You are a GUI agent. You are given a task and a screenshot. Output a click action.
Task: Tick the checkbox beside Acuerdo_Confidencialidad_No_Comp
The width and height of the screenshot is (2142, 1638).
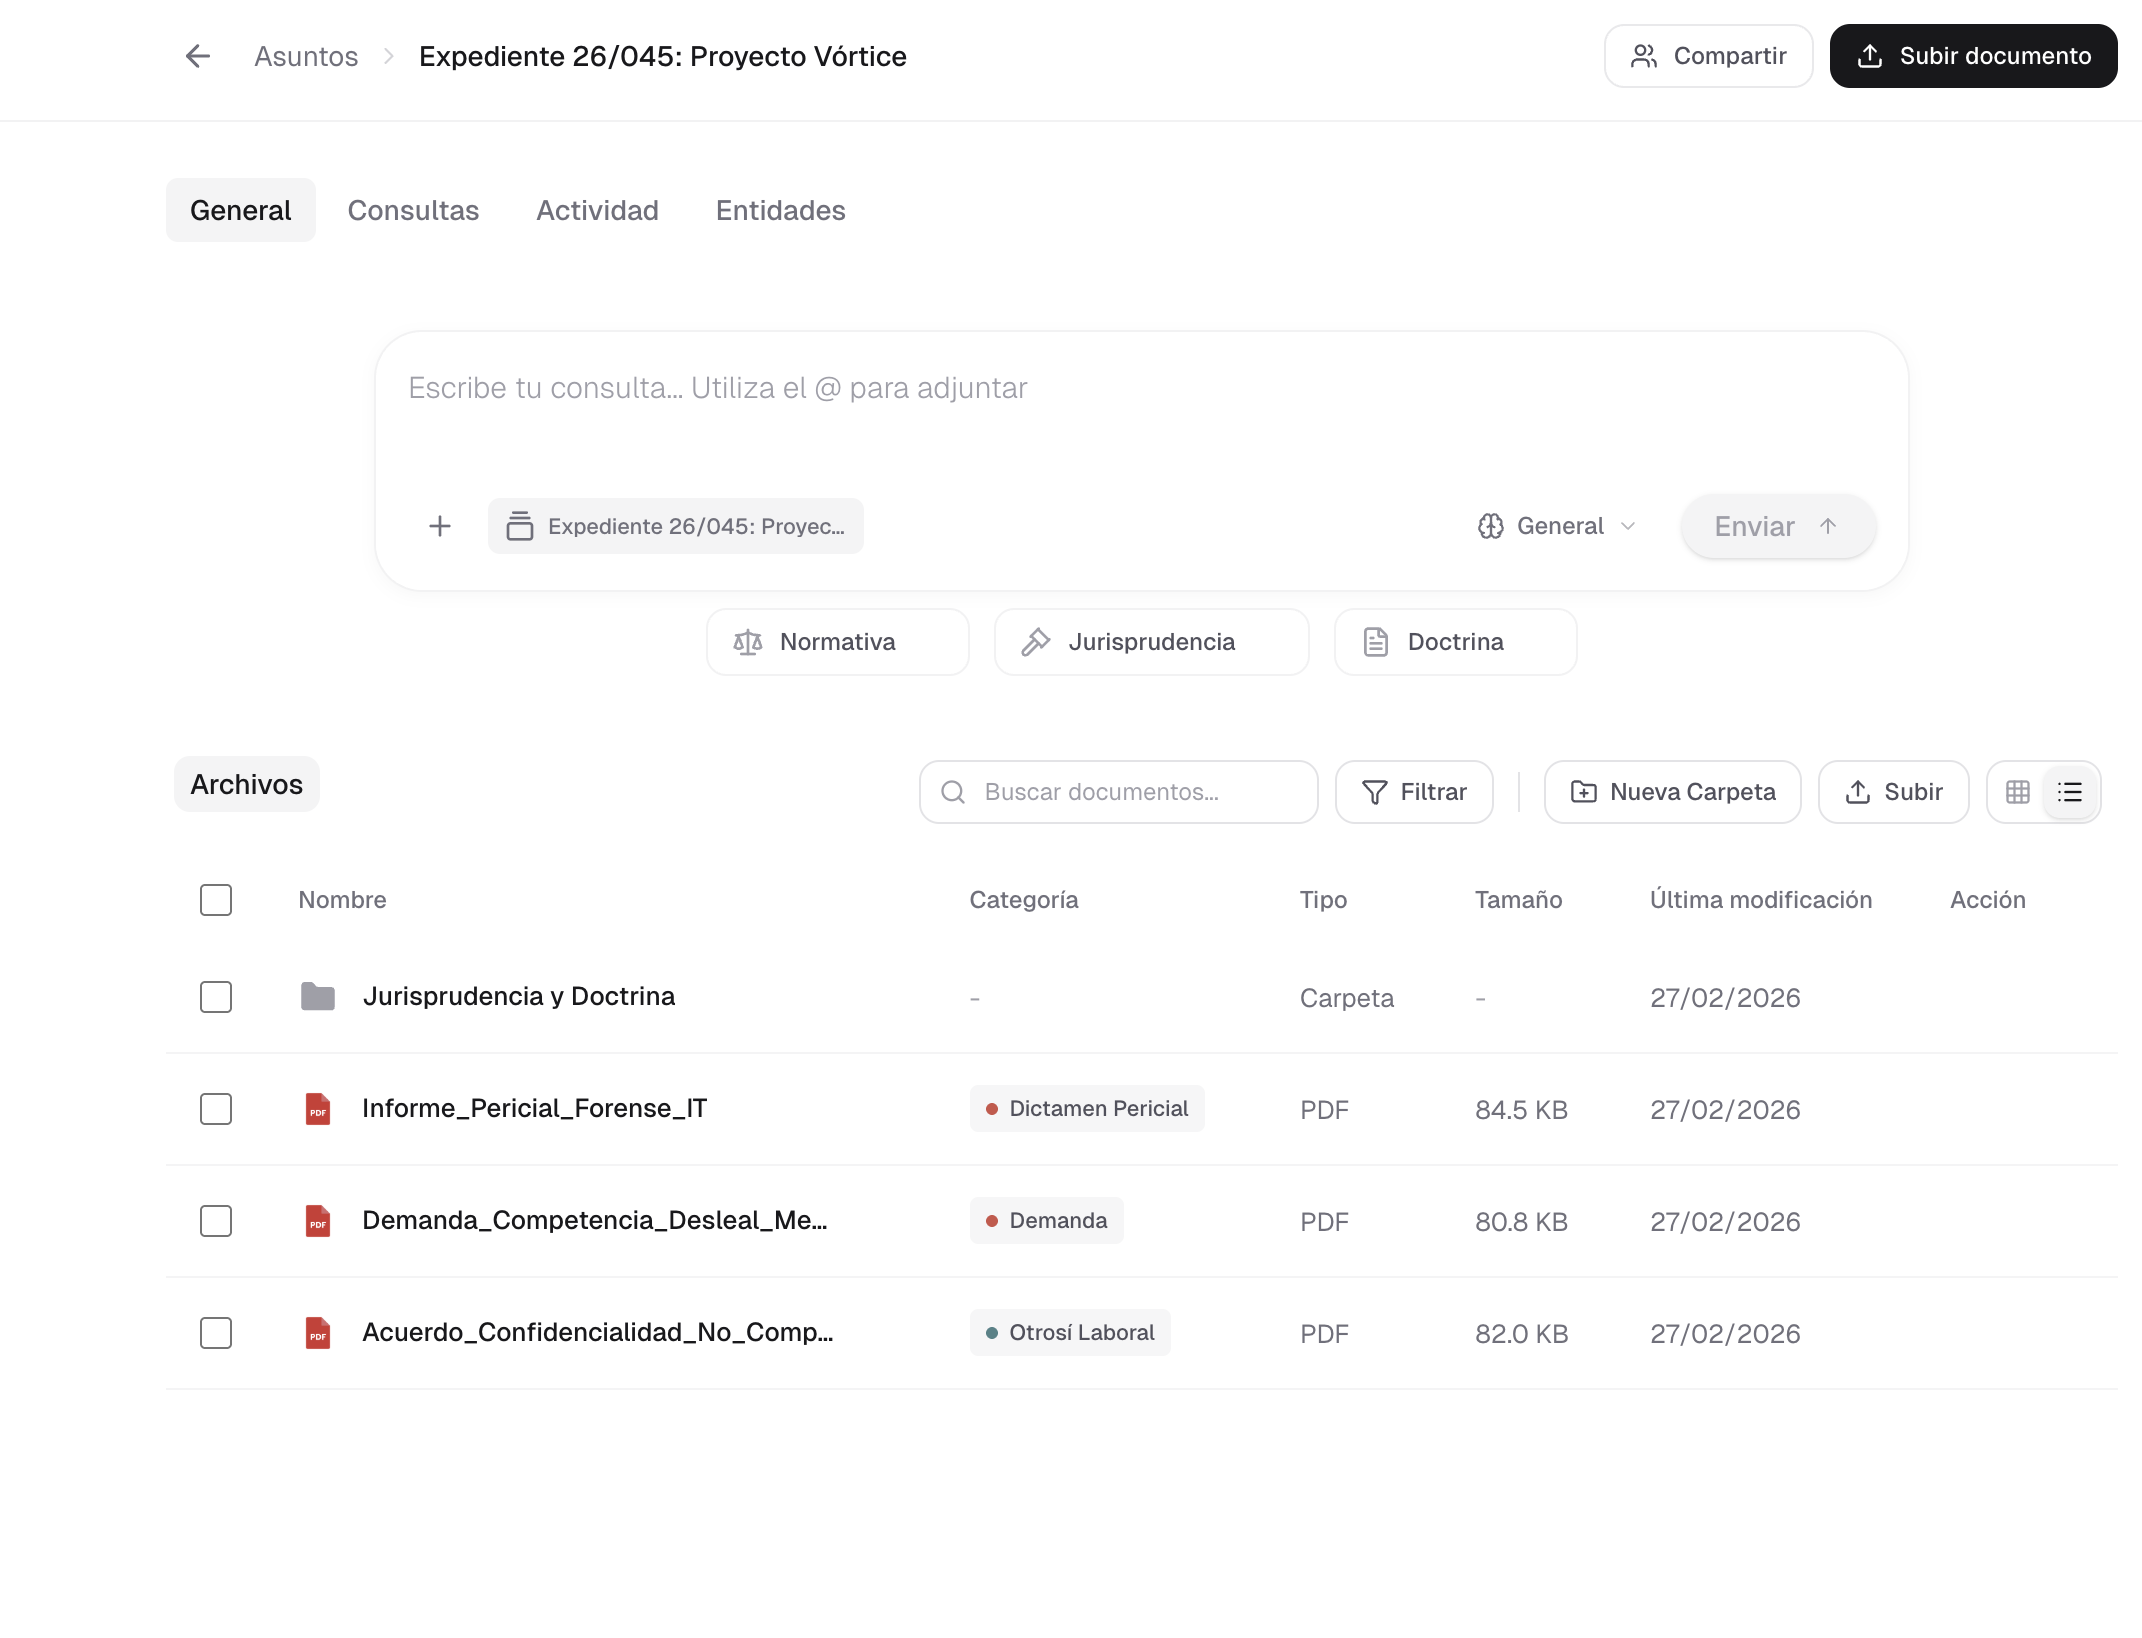pos(215,1333)
